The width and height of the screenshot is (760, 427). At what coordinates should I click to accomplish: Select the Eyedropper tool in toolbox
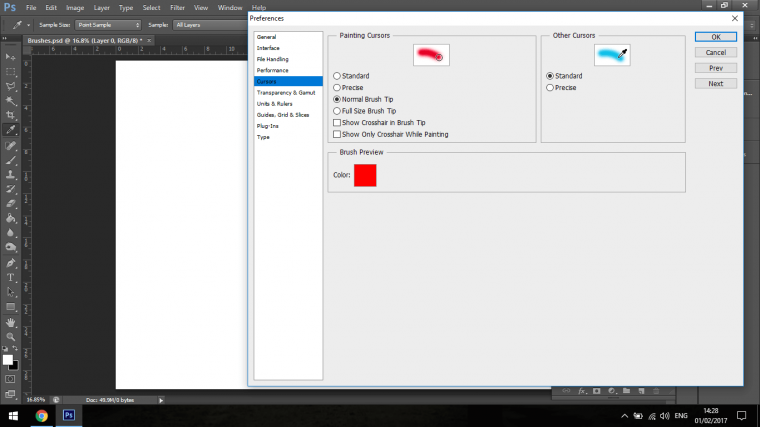pyautogui.click(x=10, y=130)
